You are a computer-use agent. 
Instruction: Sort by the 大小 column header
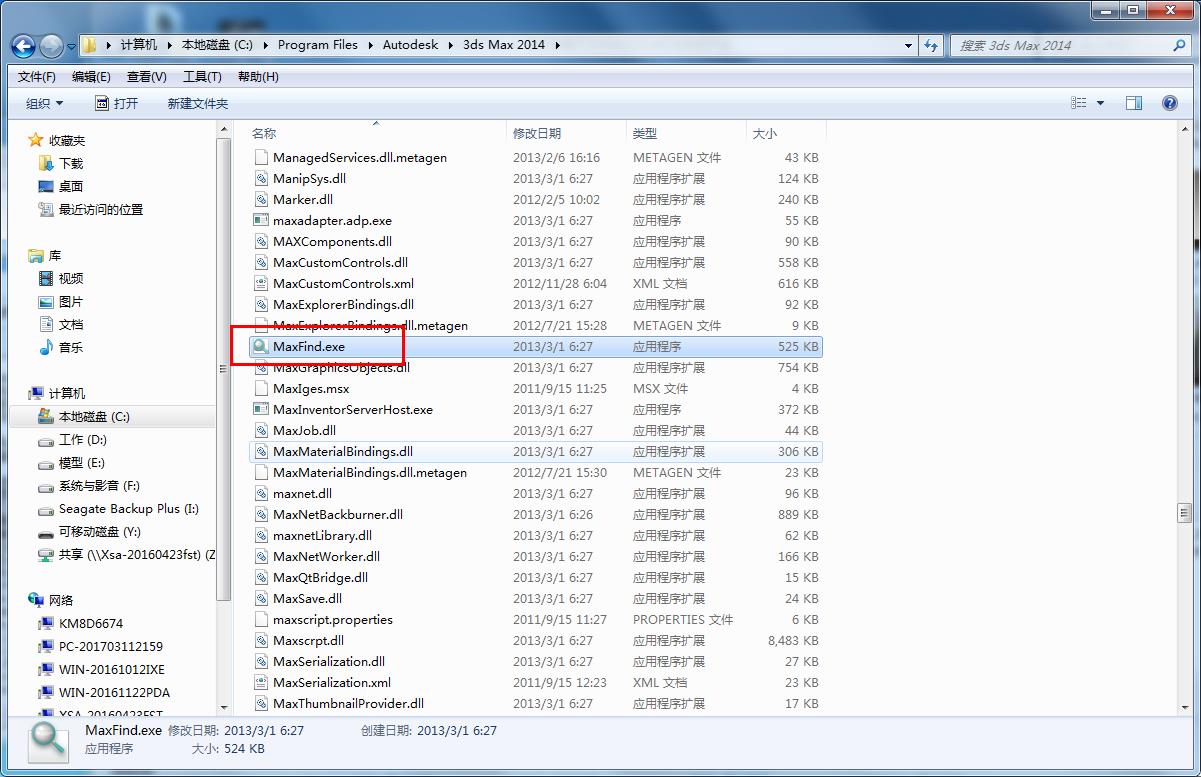(x=786, y=133)
